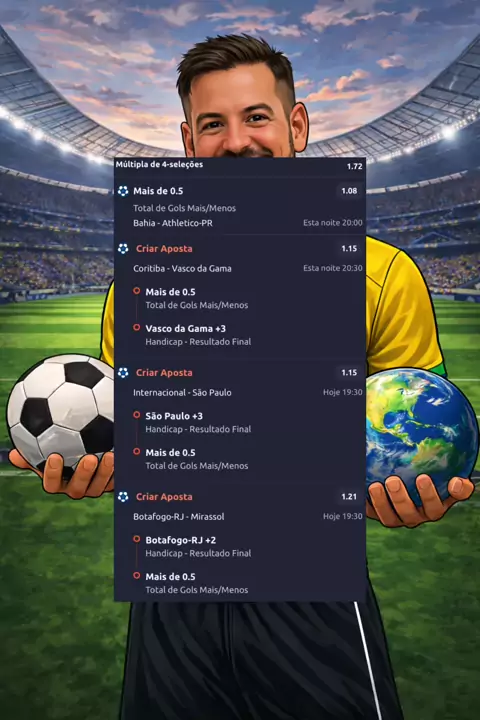Viewport: 480px width, 720px height.
Task: Click soccer ball icon next to Internacional Criar Aposta
Action: (x=123, y=373)
